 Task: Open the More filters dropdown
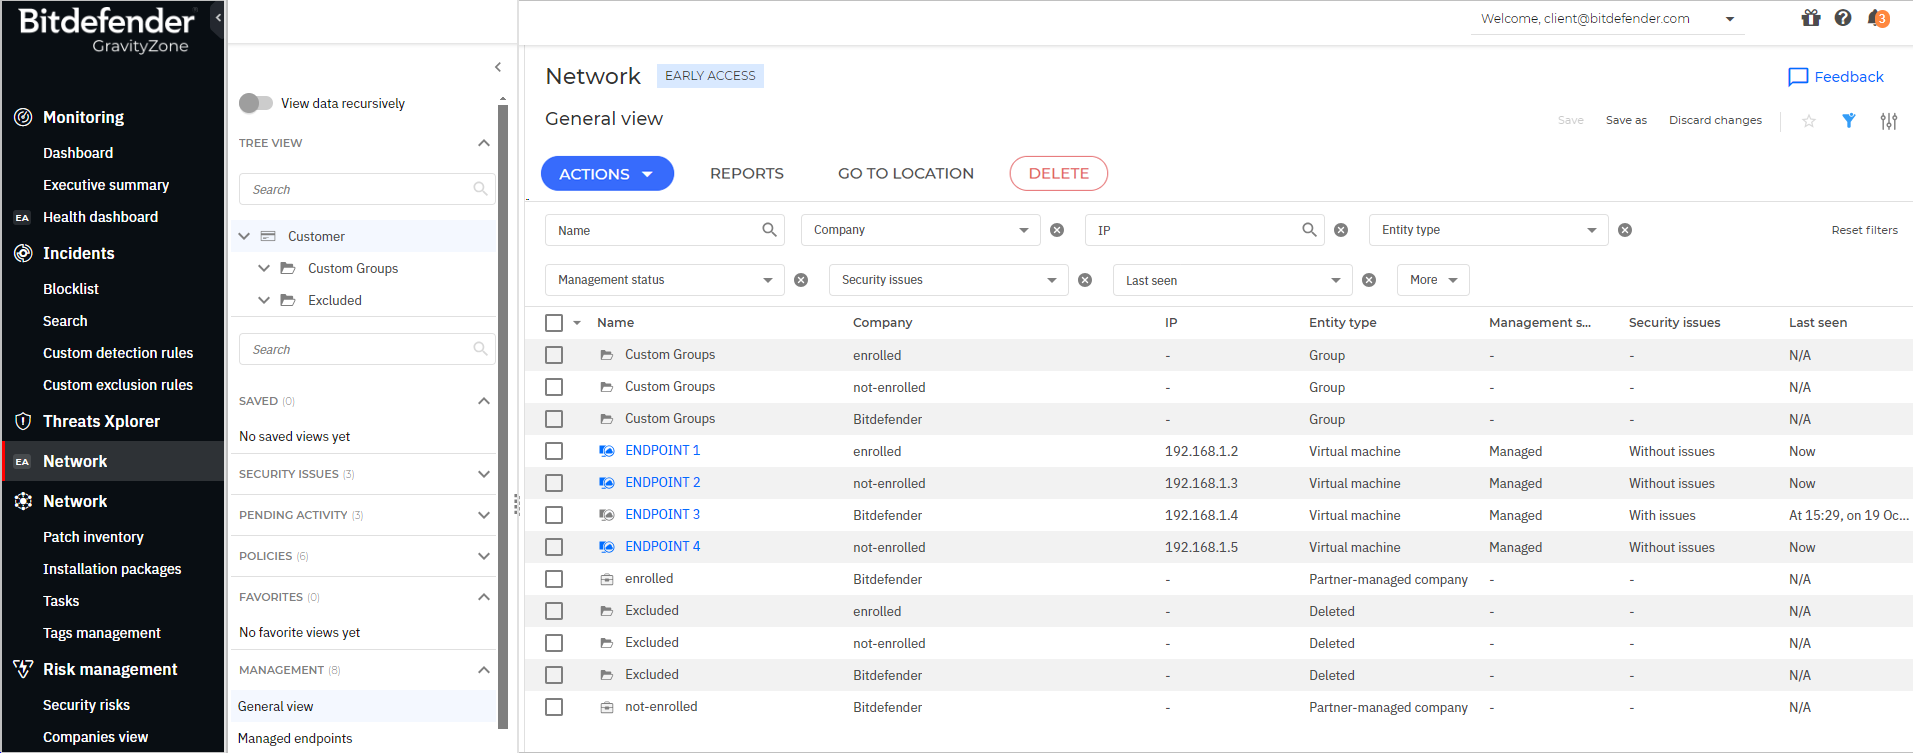(1433, 280)
